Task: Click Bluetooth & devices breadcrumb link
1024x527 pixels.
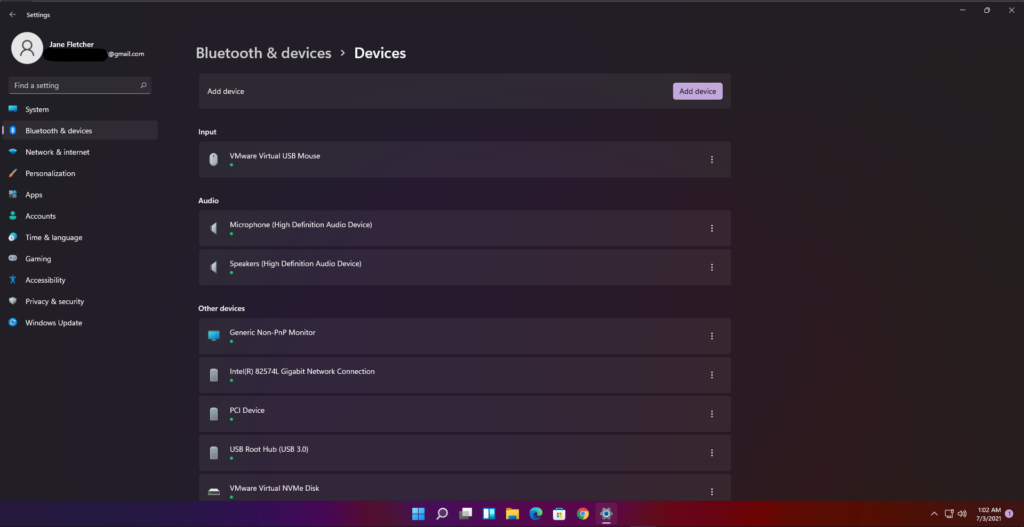Action: coord(264,53)
